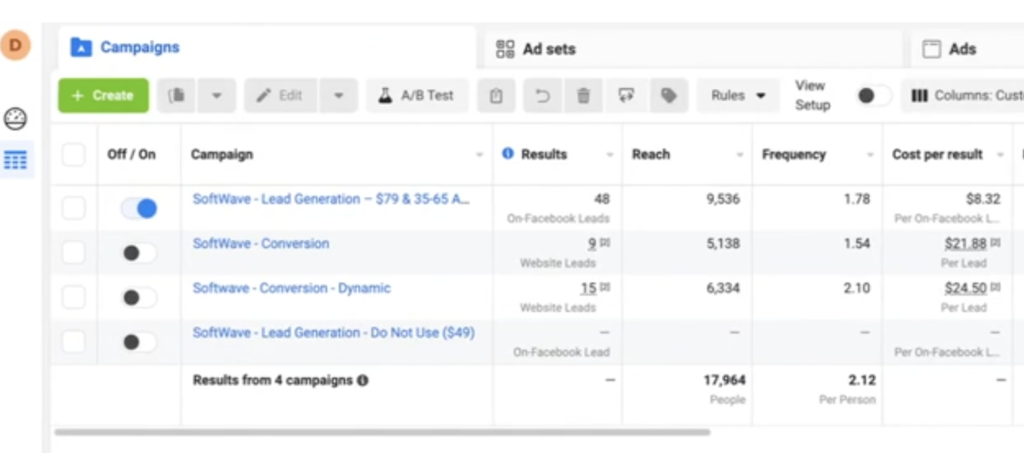Click the Off / On column header

[131, 155]
